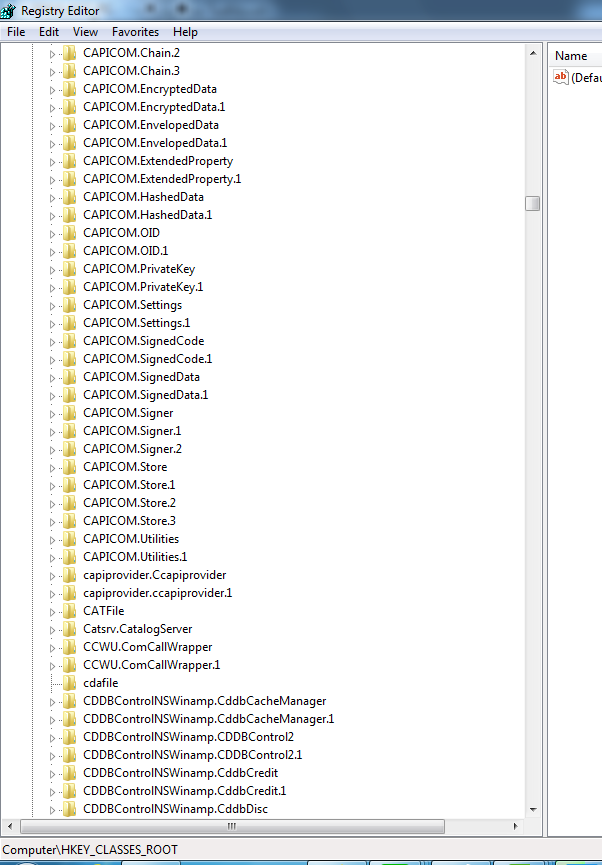Select the CDDBControlNSWinamp.CddbCredit.1 key
The height and width of the screenshot is (865, 602).
(x=185, y=791)
